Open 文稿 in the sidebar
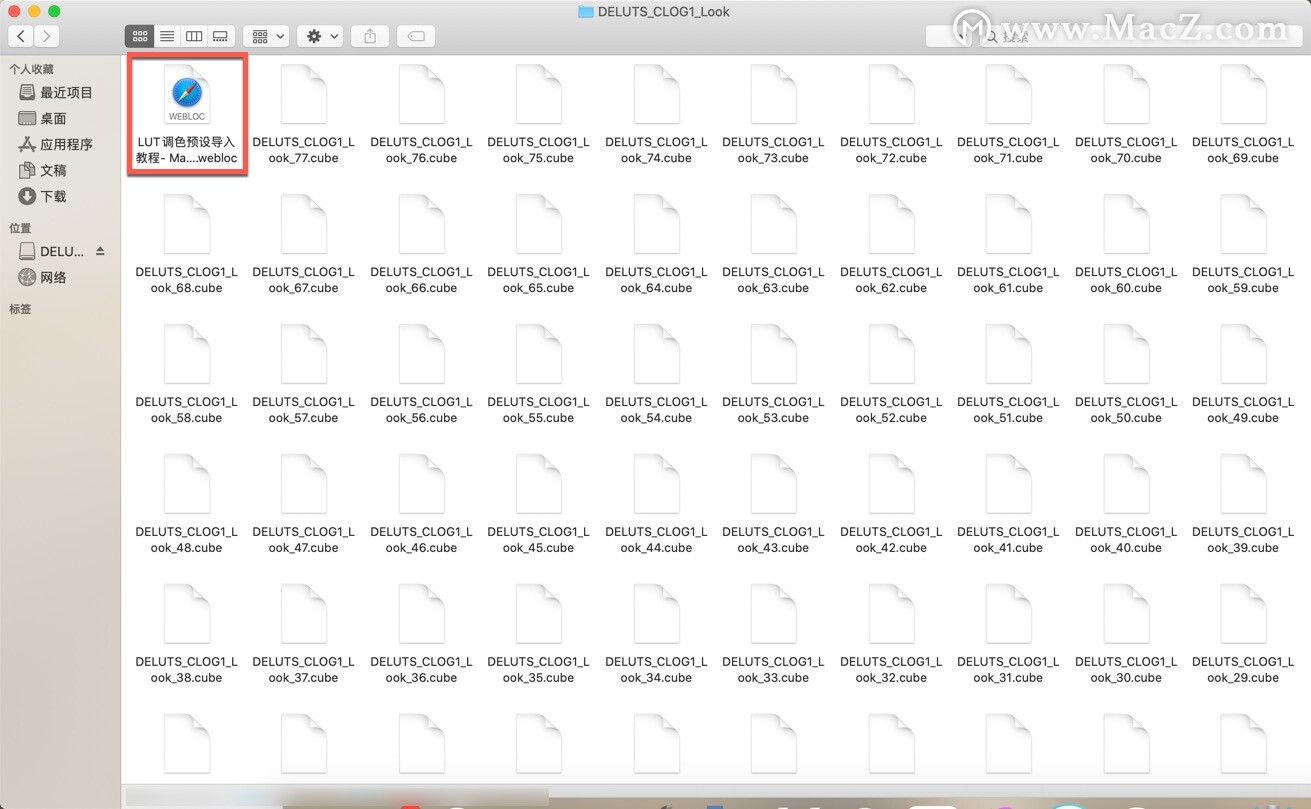Screen dimensions: 1311x809 (43, 170)
